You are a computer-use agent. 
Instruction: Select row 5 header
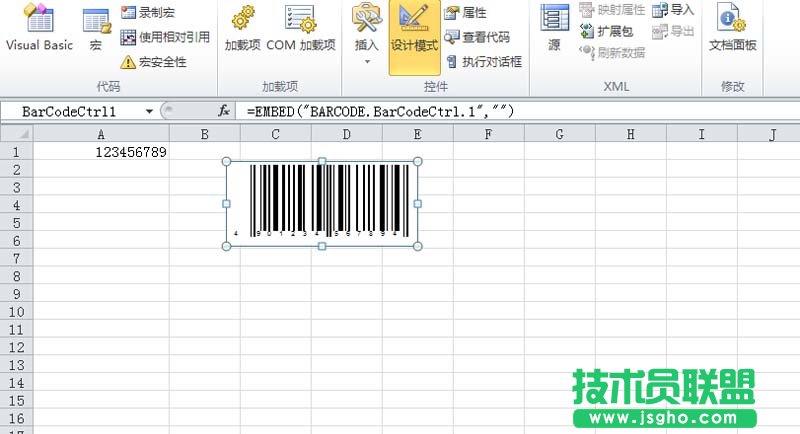[x=16, y=223]
